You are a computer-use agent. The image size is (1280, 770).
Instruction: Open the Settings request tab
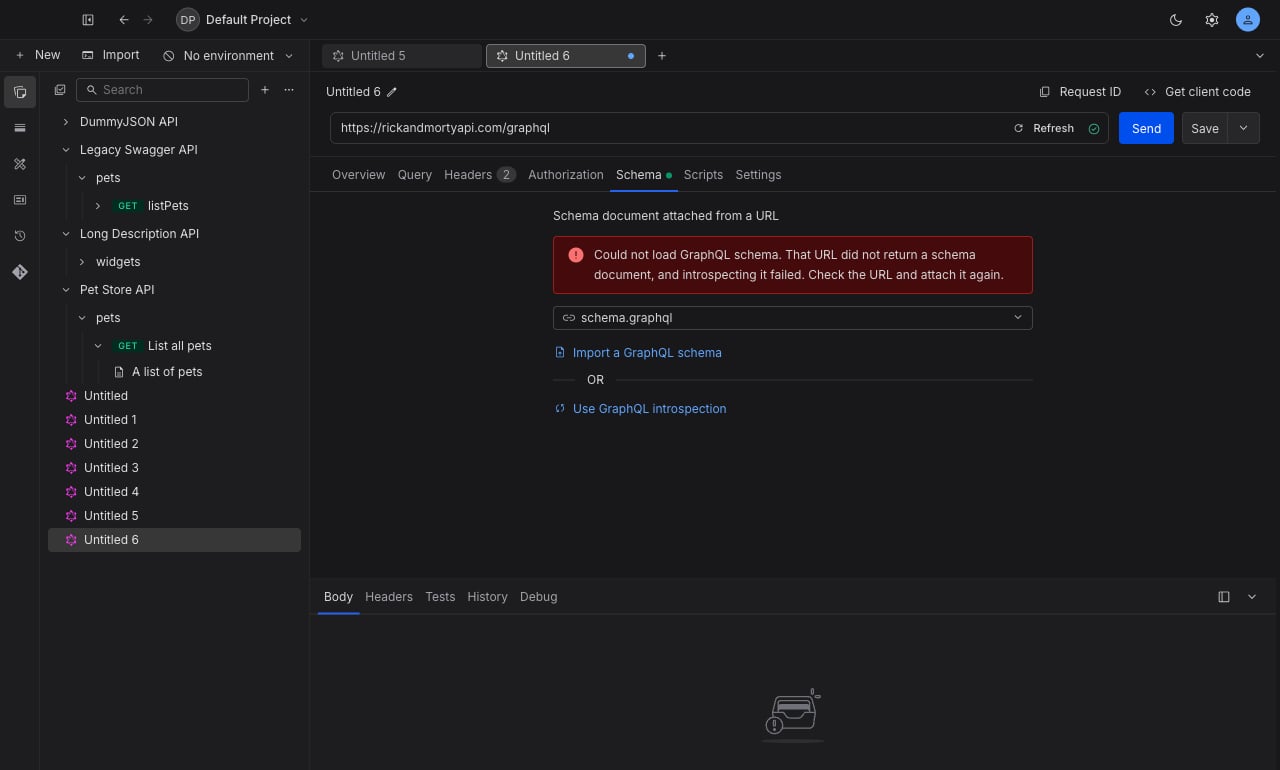[x=758, y=175]
